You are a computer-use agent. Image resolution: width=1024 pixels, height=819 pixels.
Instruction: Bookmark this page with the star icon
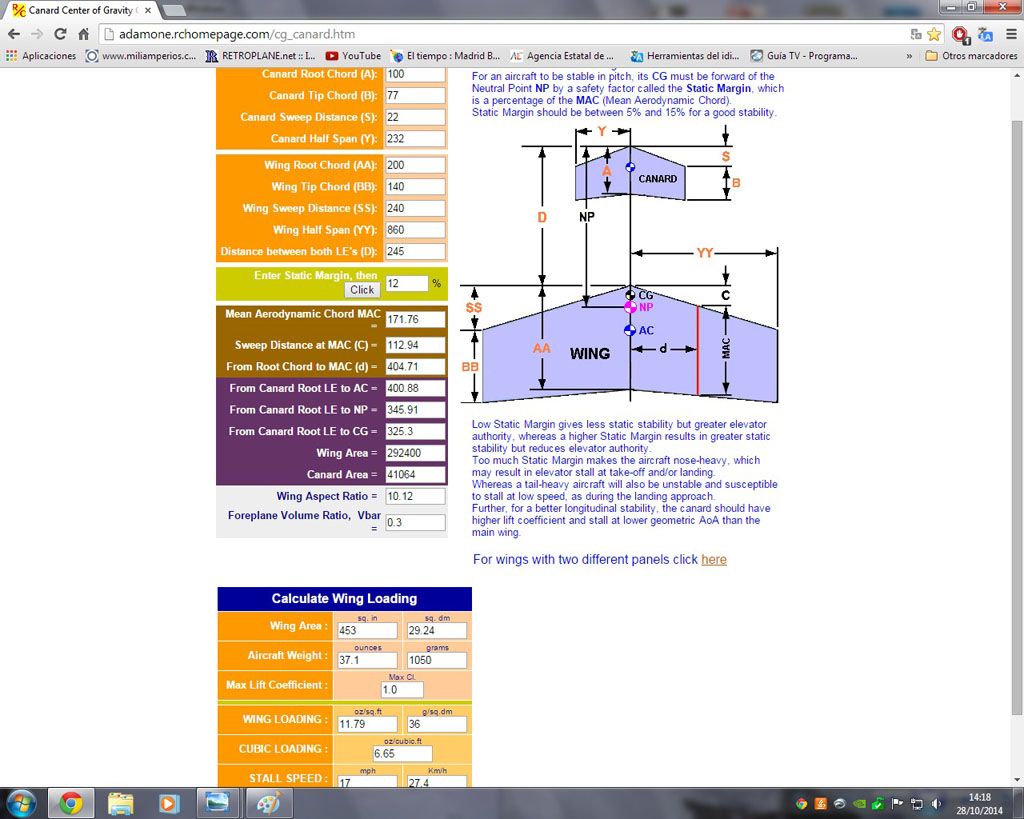933,33
